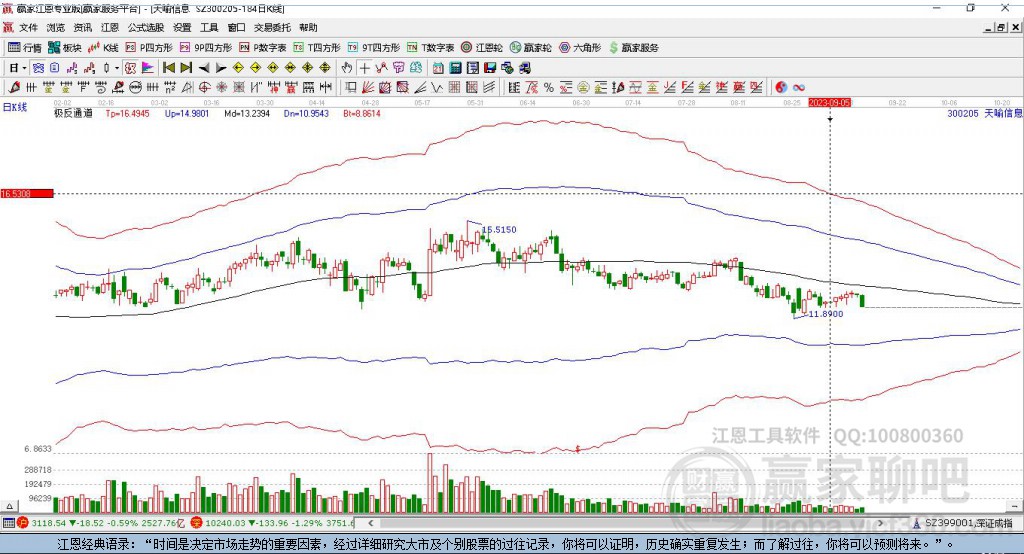Click the yin-yang ball icon
Viewport: 1024px width, 554px height.
[781, 88]
